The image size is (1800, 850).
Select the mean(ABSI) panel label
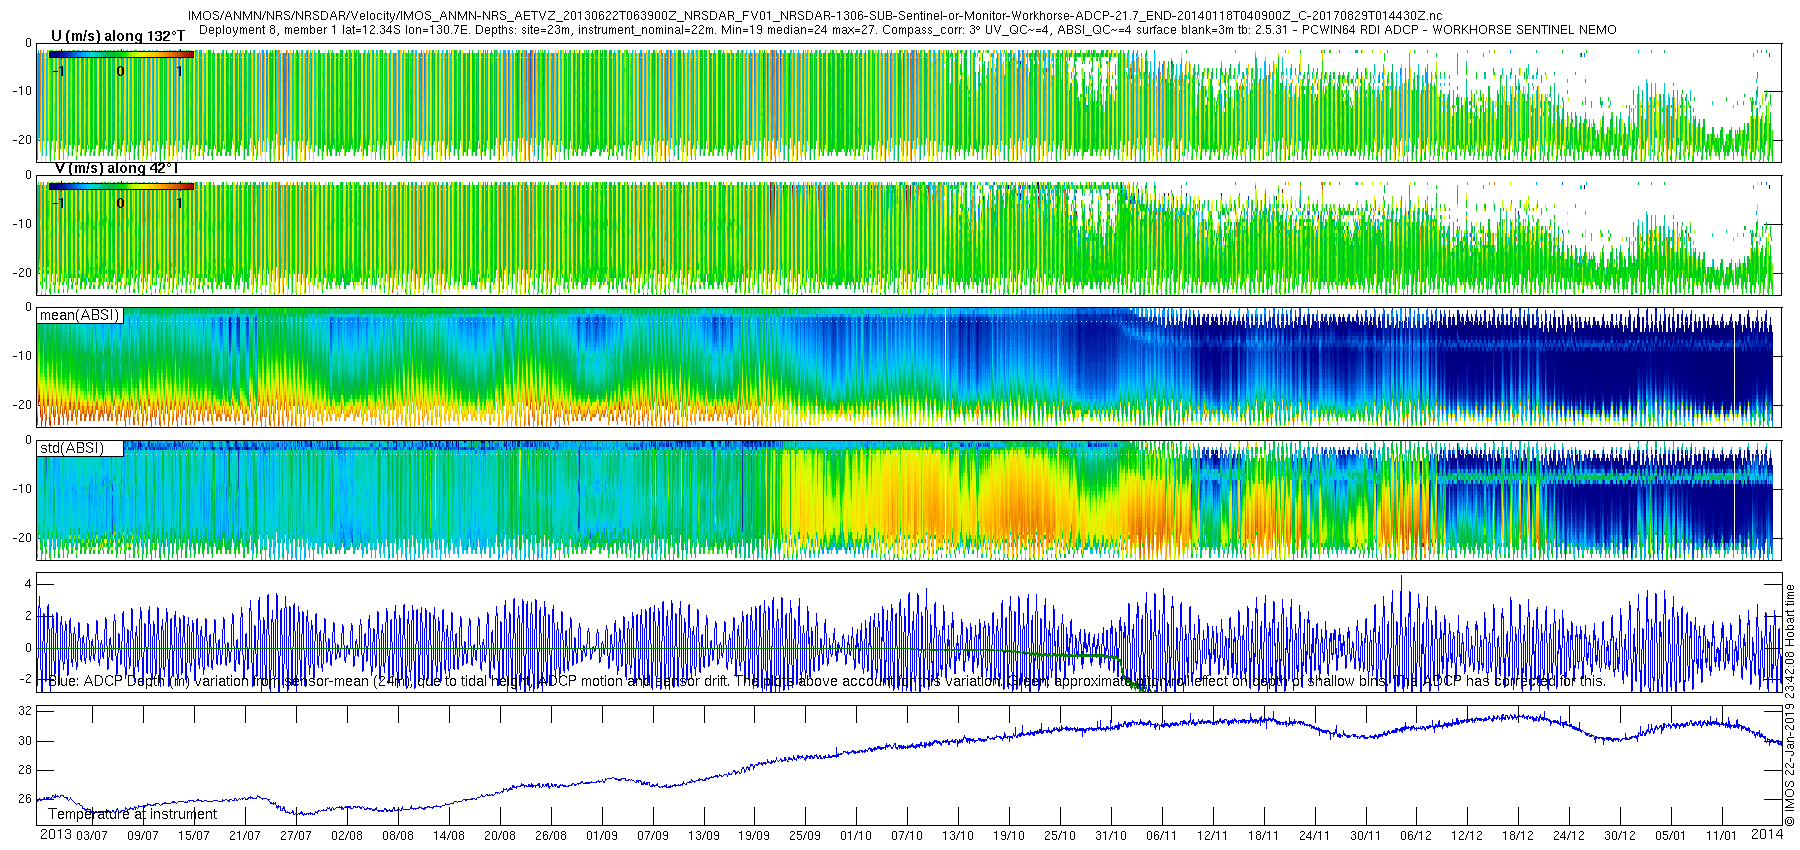point(80,316)
